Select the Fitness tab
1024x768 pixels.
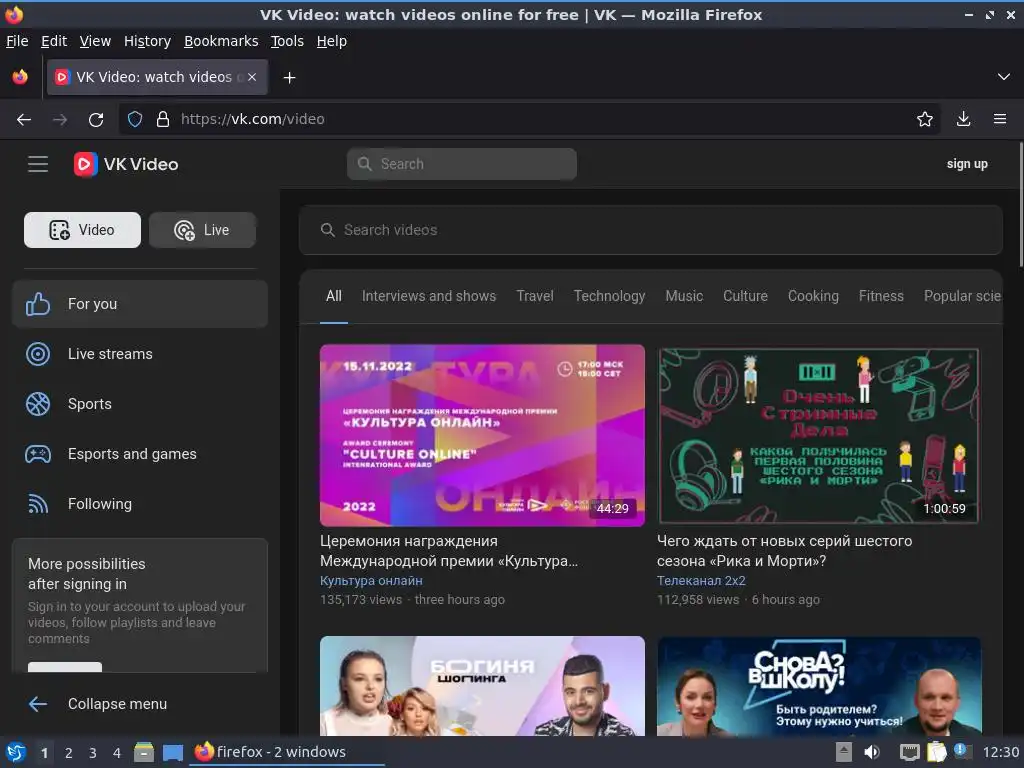[881, 296]
